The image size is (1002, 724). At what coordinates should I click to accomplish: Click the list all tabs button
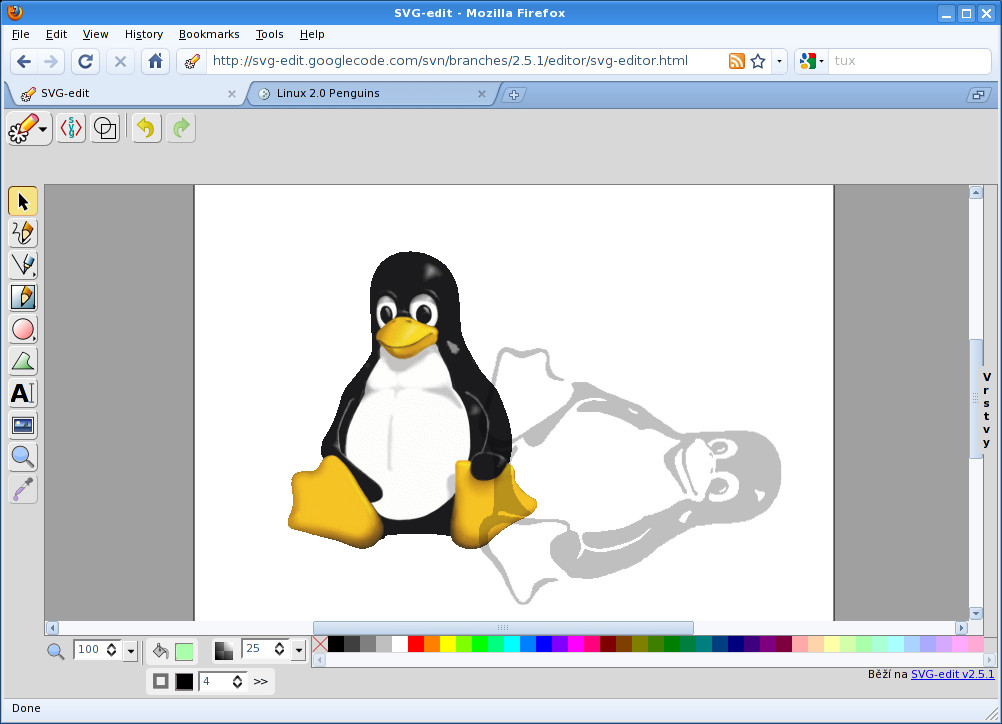tap(978, 95)
